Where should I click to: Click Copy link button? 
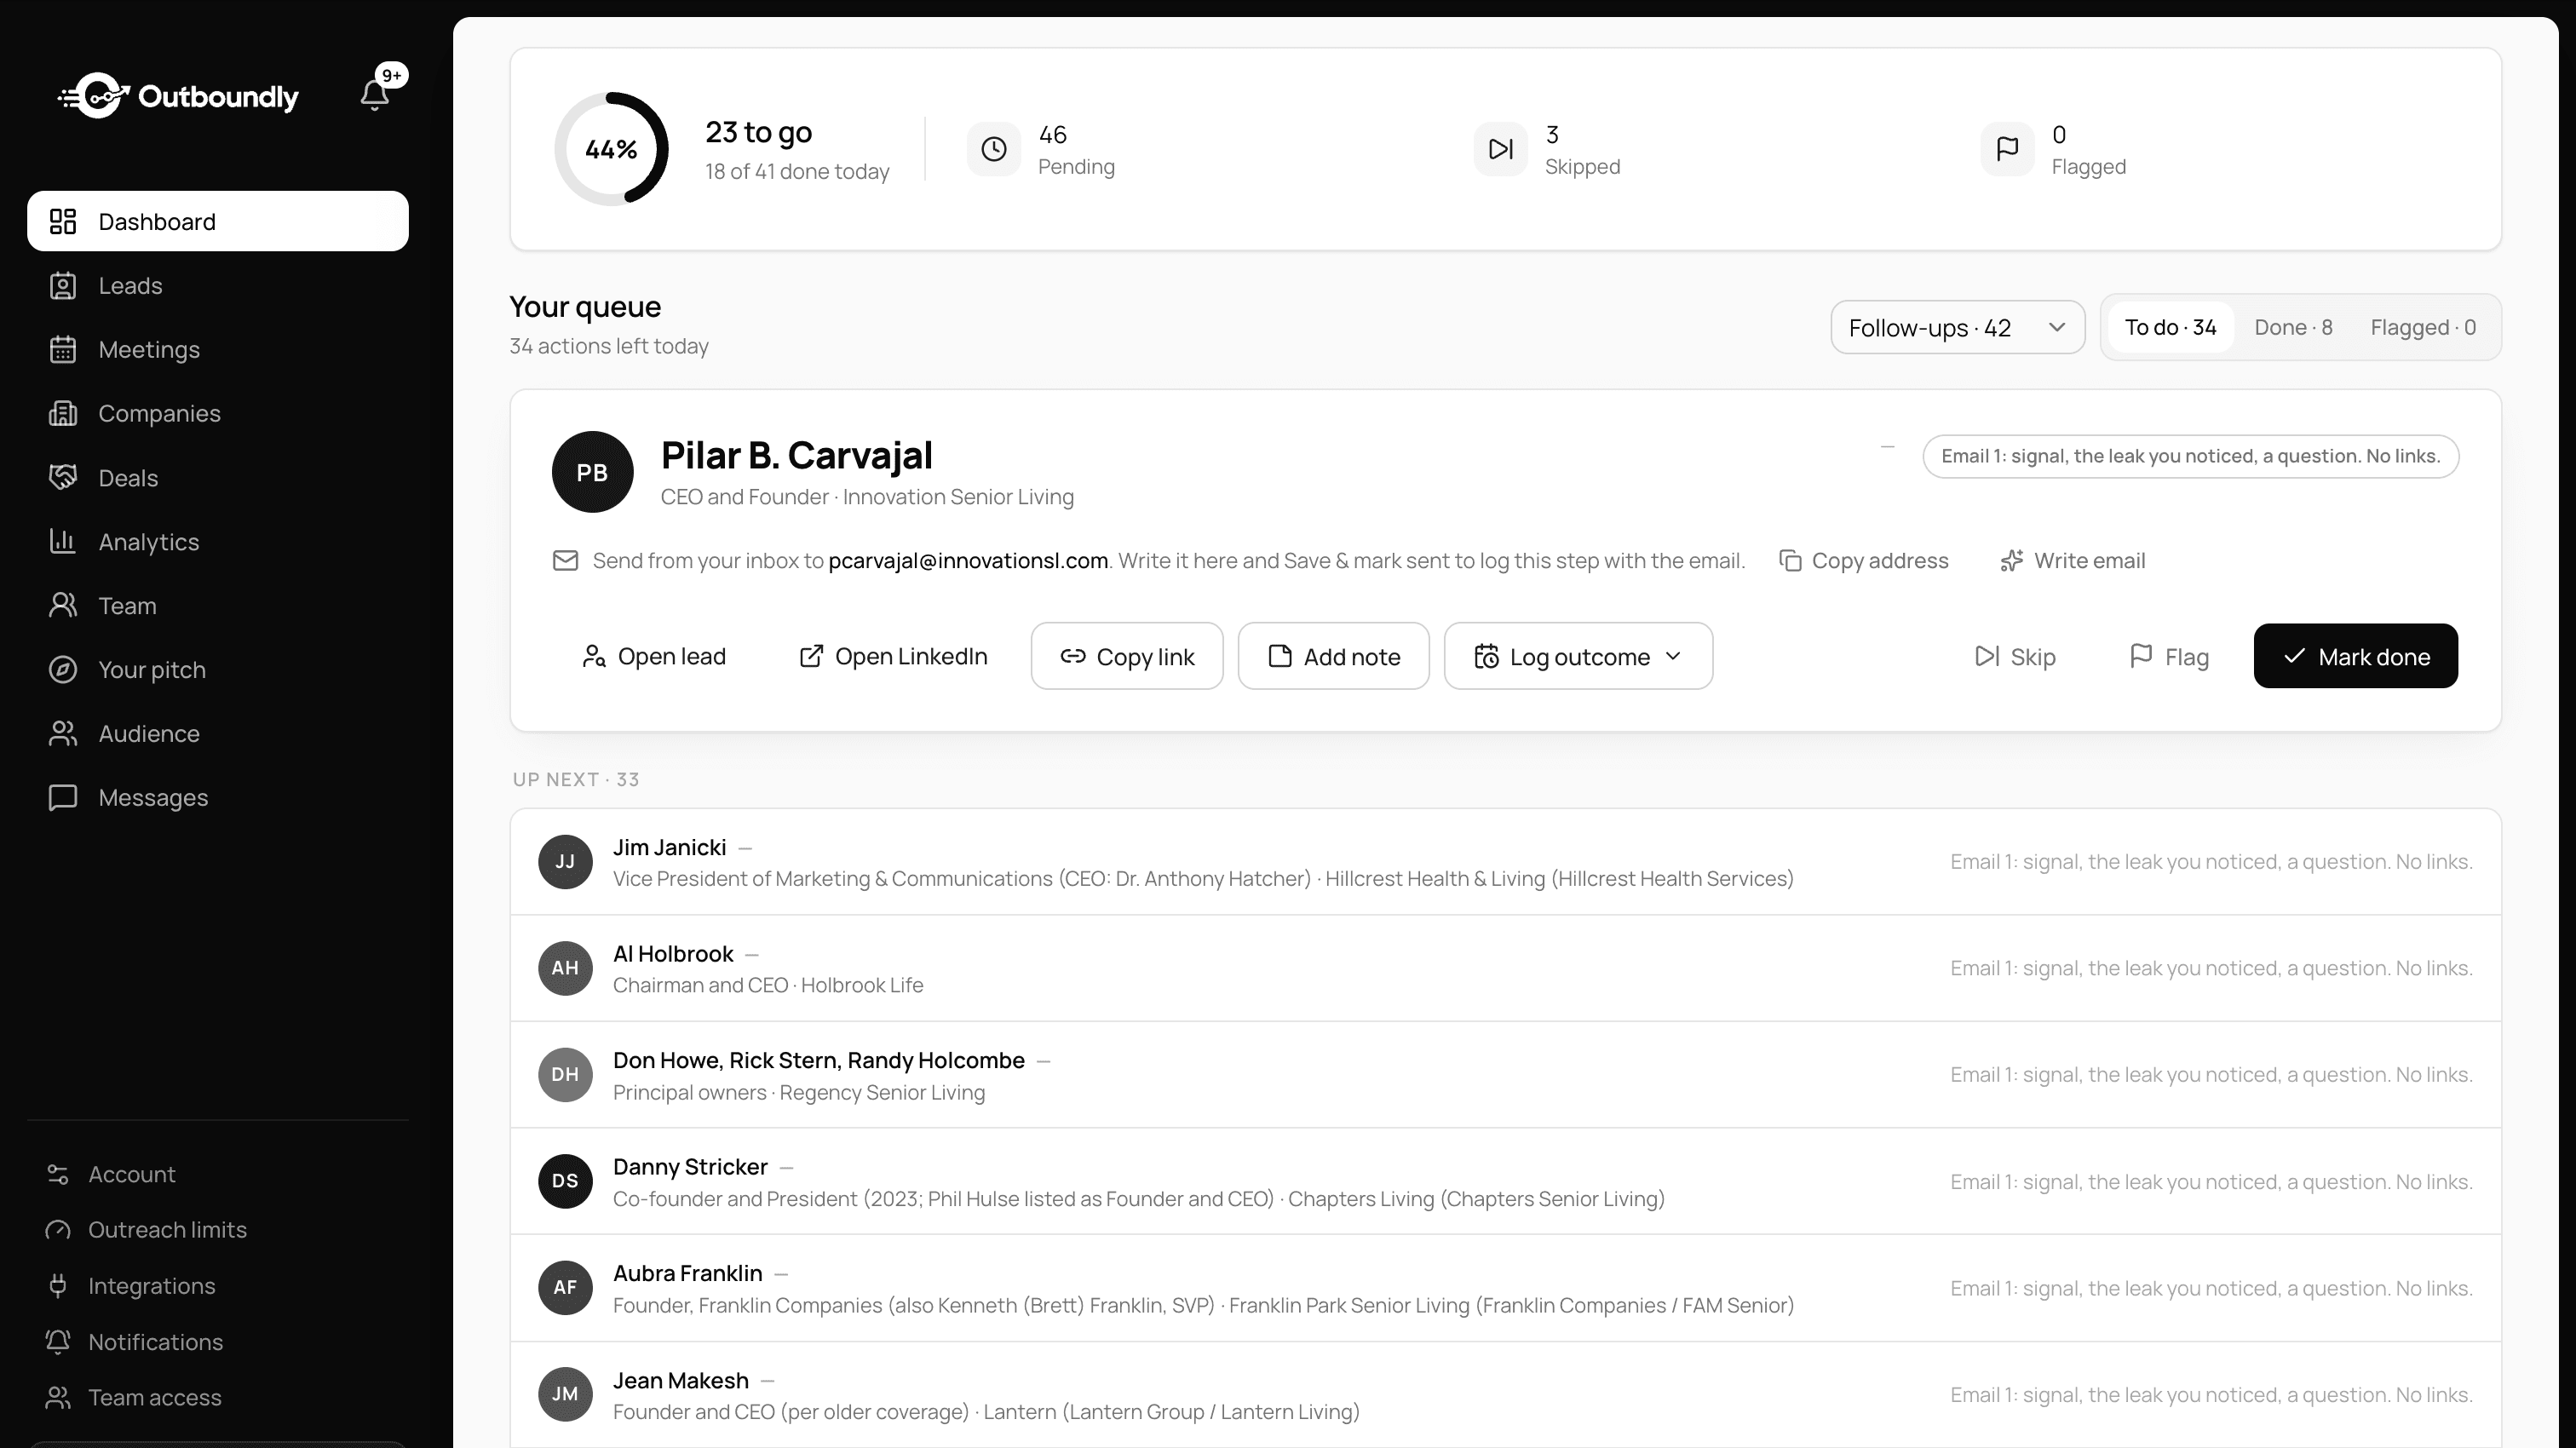pyautogui.click(x=1127, y=656)
